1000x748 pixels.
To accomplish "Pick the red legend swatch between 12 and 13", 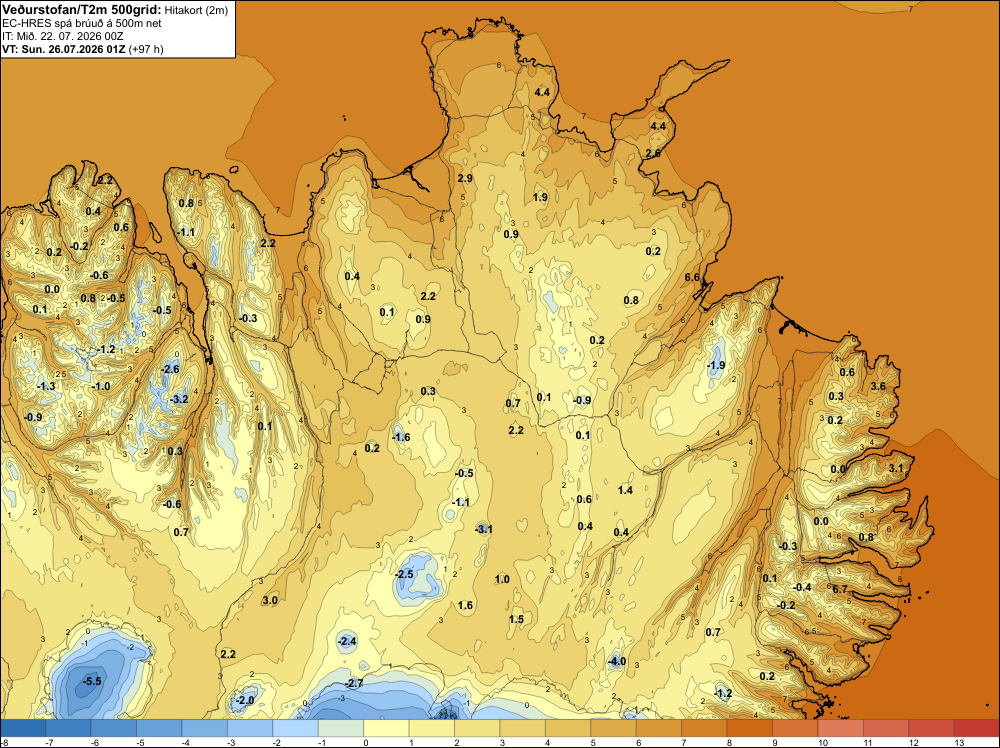I will (931, 728).
